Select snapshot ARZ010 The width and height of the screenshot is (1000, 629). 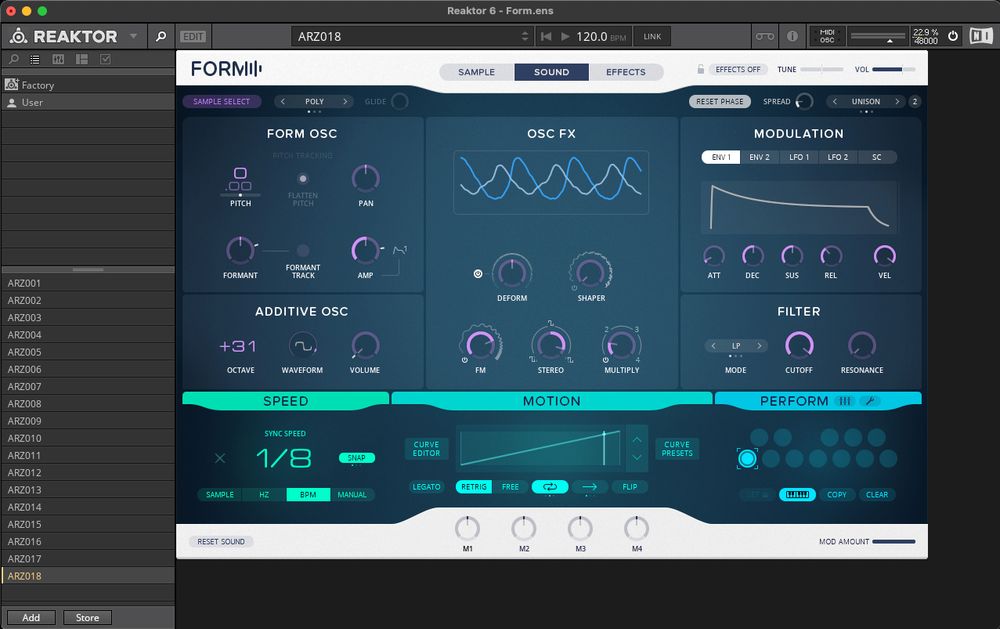(88, 438)
